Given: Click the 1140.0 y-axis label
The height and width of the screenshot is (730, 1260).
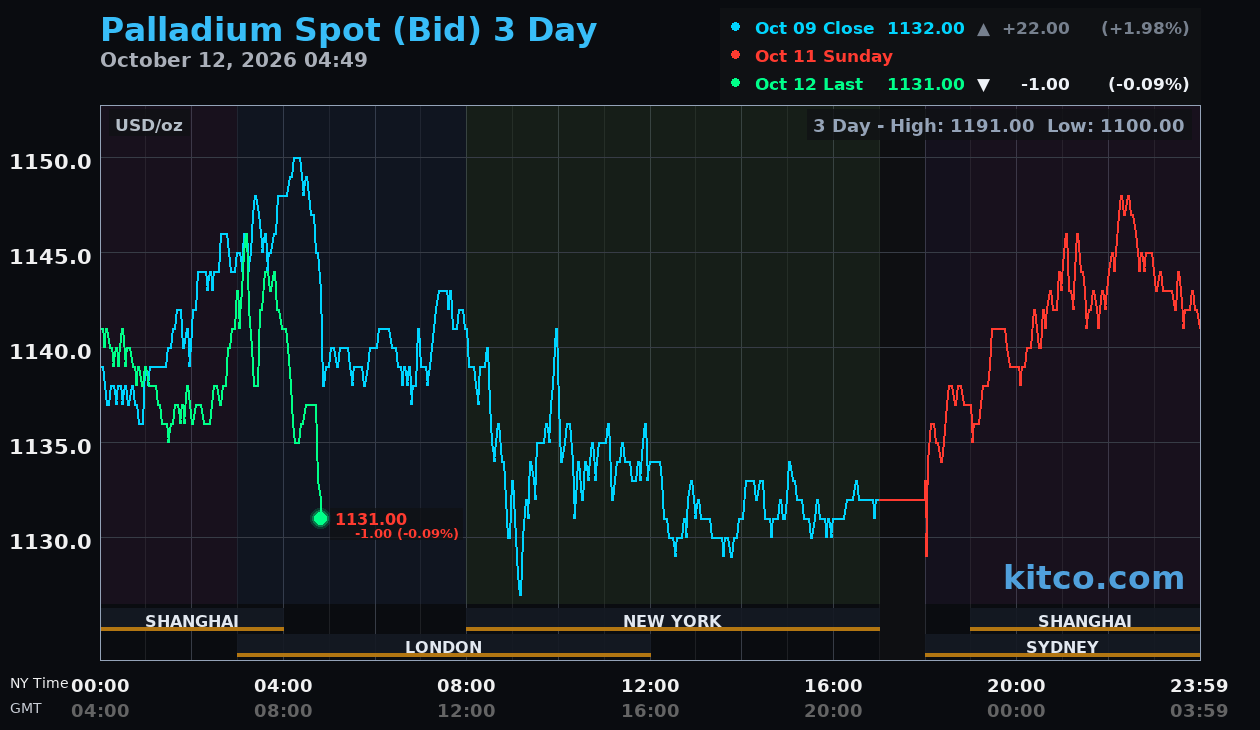Looking at the screenshot, I should point(51,351).
